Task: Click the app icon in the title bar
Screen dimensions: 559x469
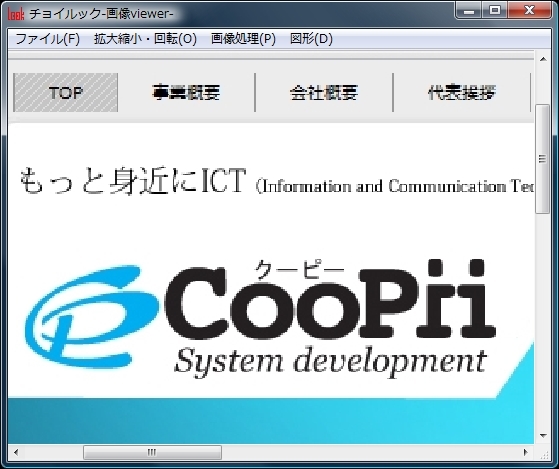Action: (16, 14)
